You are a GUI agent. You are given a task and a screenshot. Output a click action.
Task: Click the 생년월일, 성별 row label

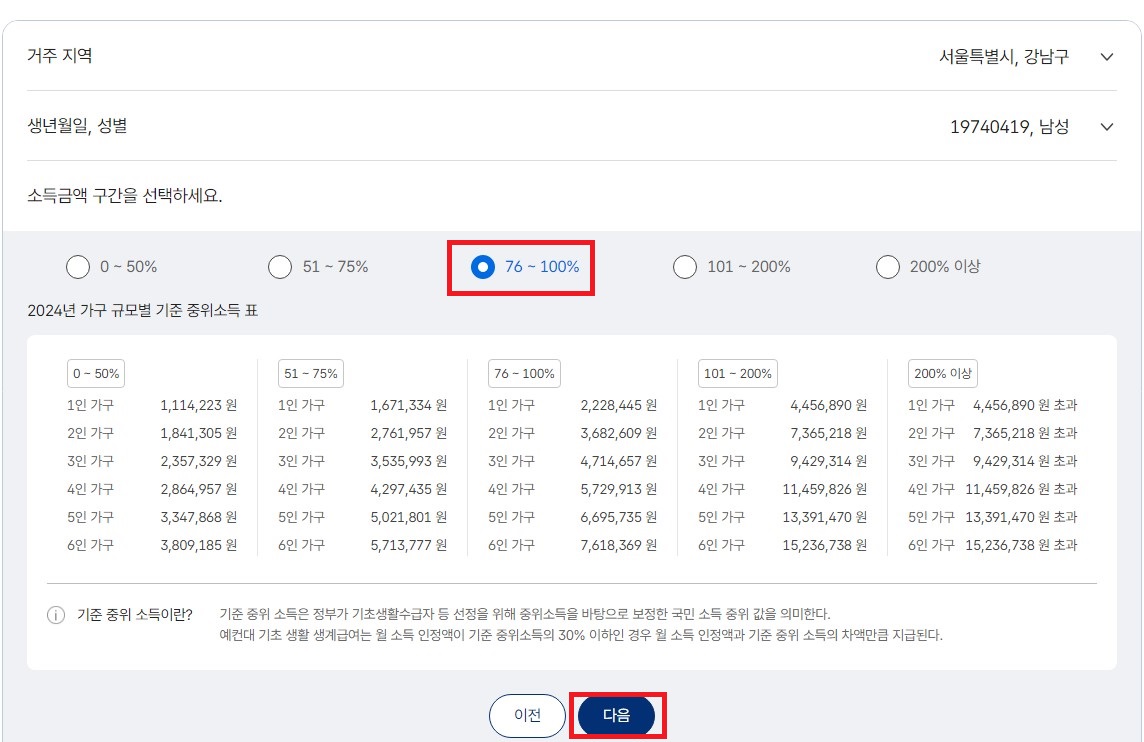77,126
